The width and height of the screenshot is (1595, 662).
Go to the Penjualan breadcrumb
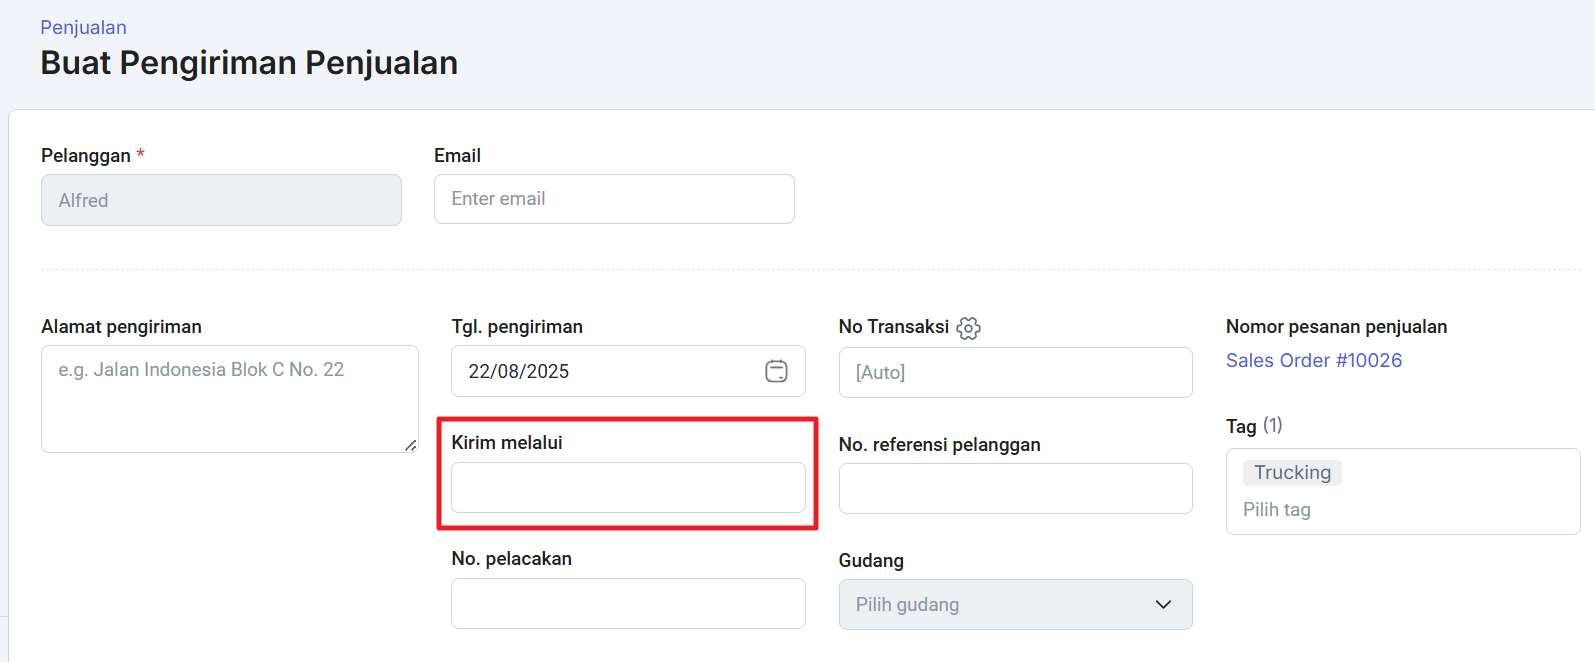[83, 27]
